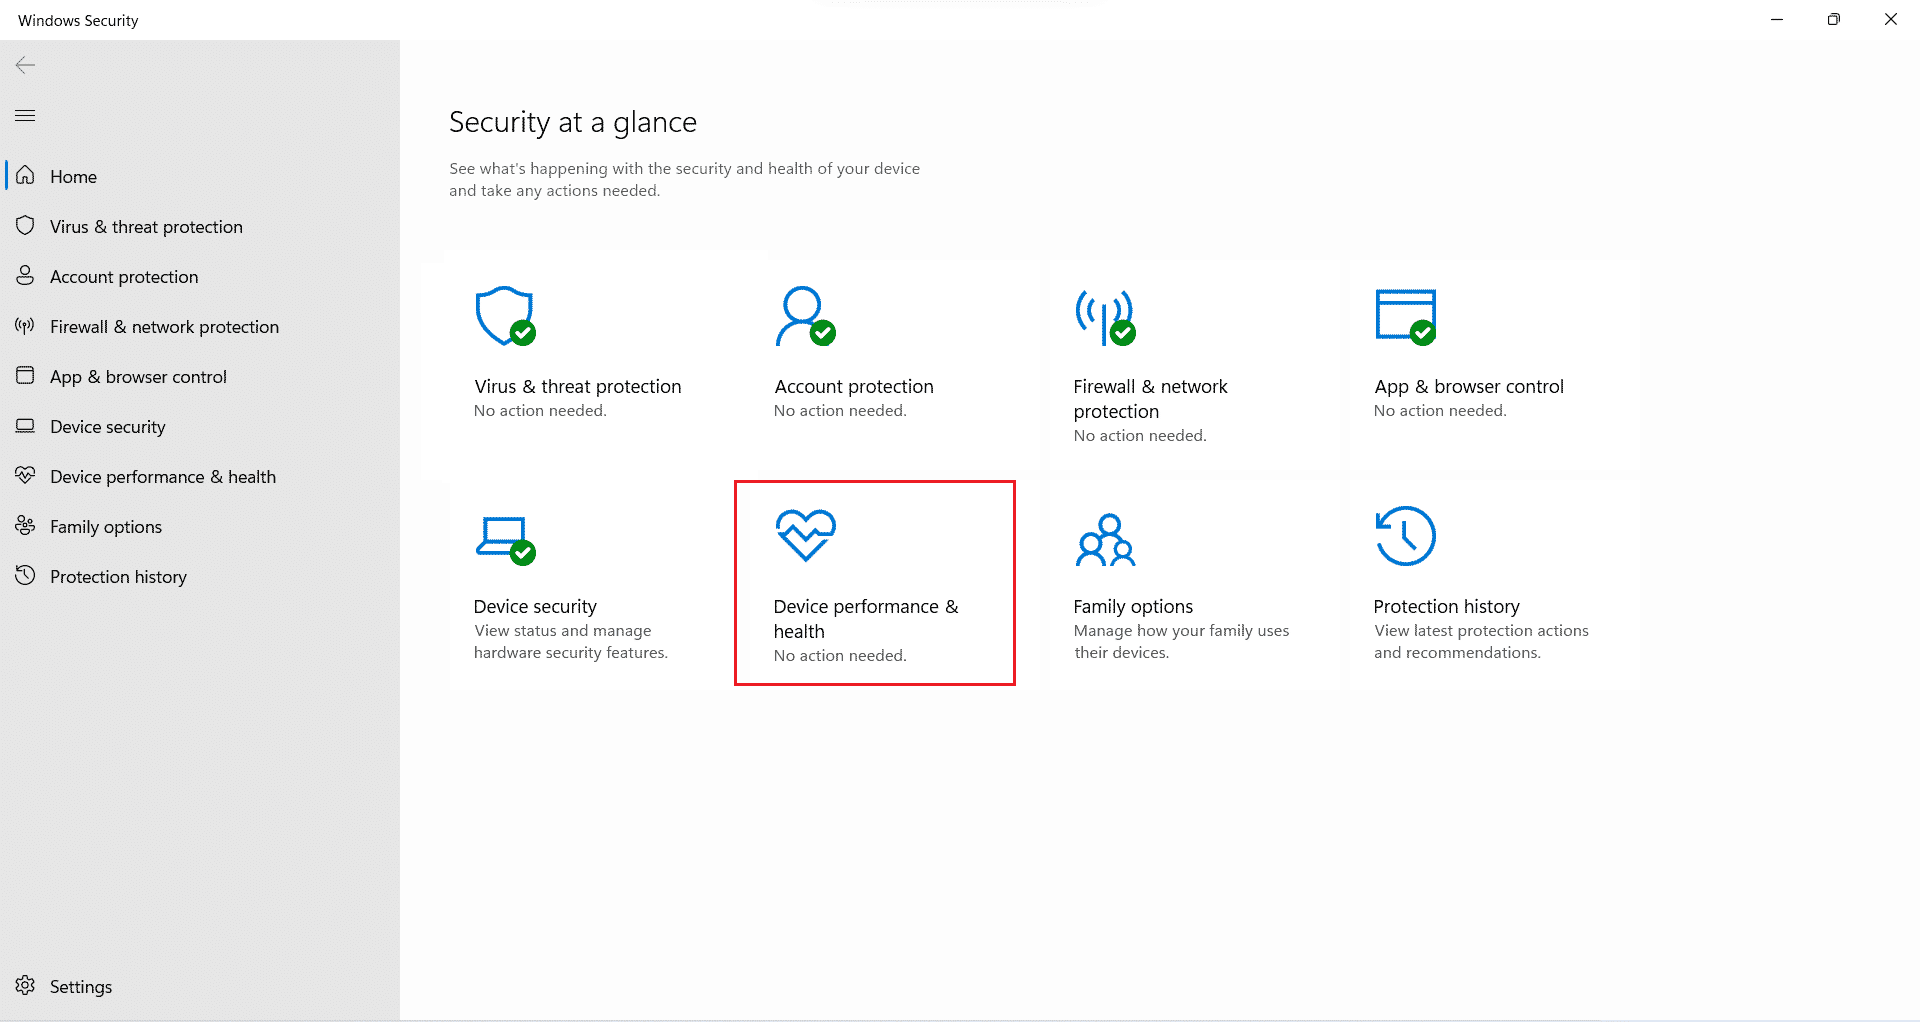
Task: Click the heart pulse icon in sidebar
Action: click(25, 476)
